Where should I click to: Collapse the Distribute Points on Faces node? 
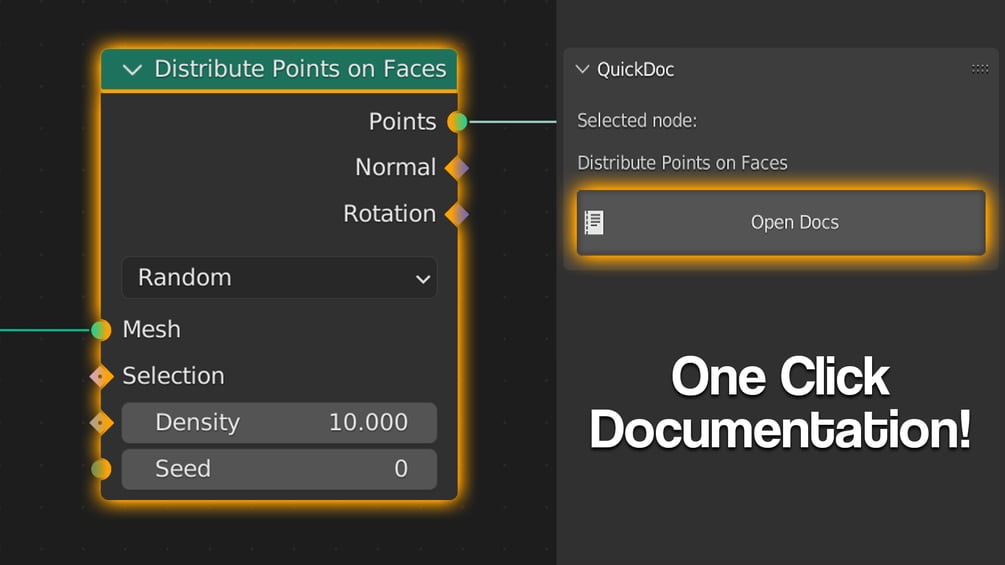tap(132, 70)
